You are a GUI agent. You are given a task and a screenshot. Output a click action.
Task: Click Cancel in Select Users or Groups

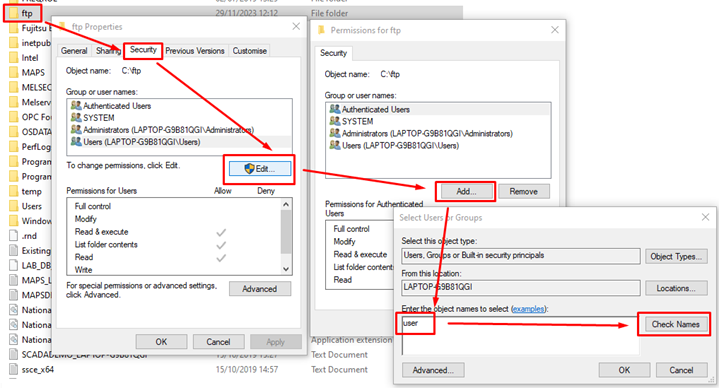[x=681, y=370]
